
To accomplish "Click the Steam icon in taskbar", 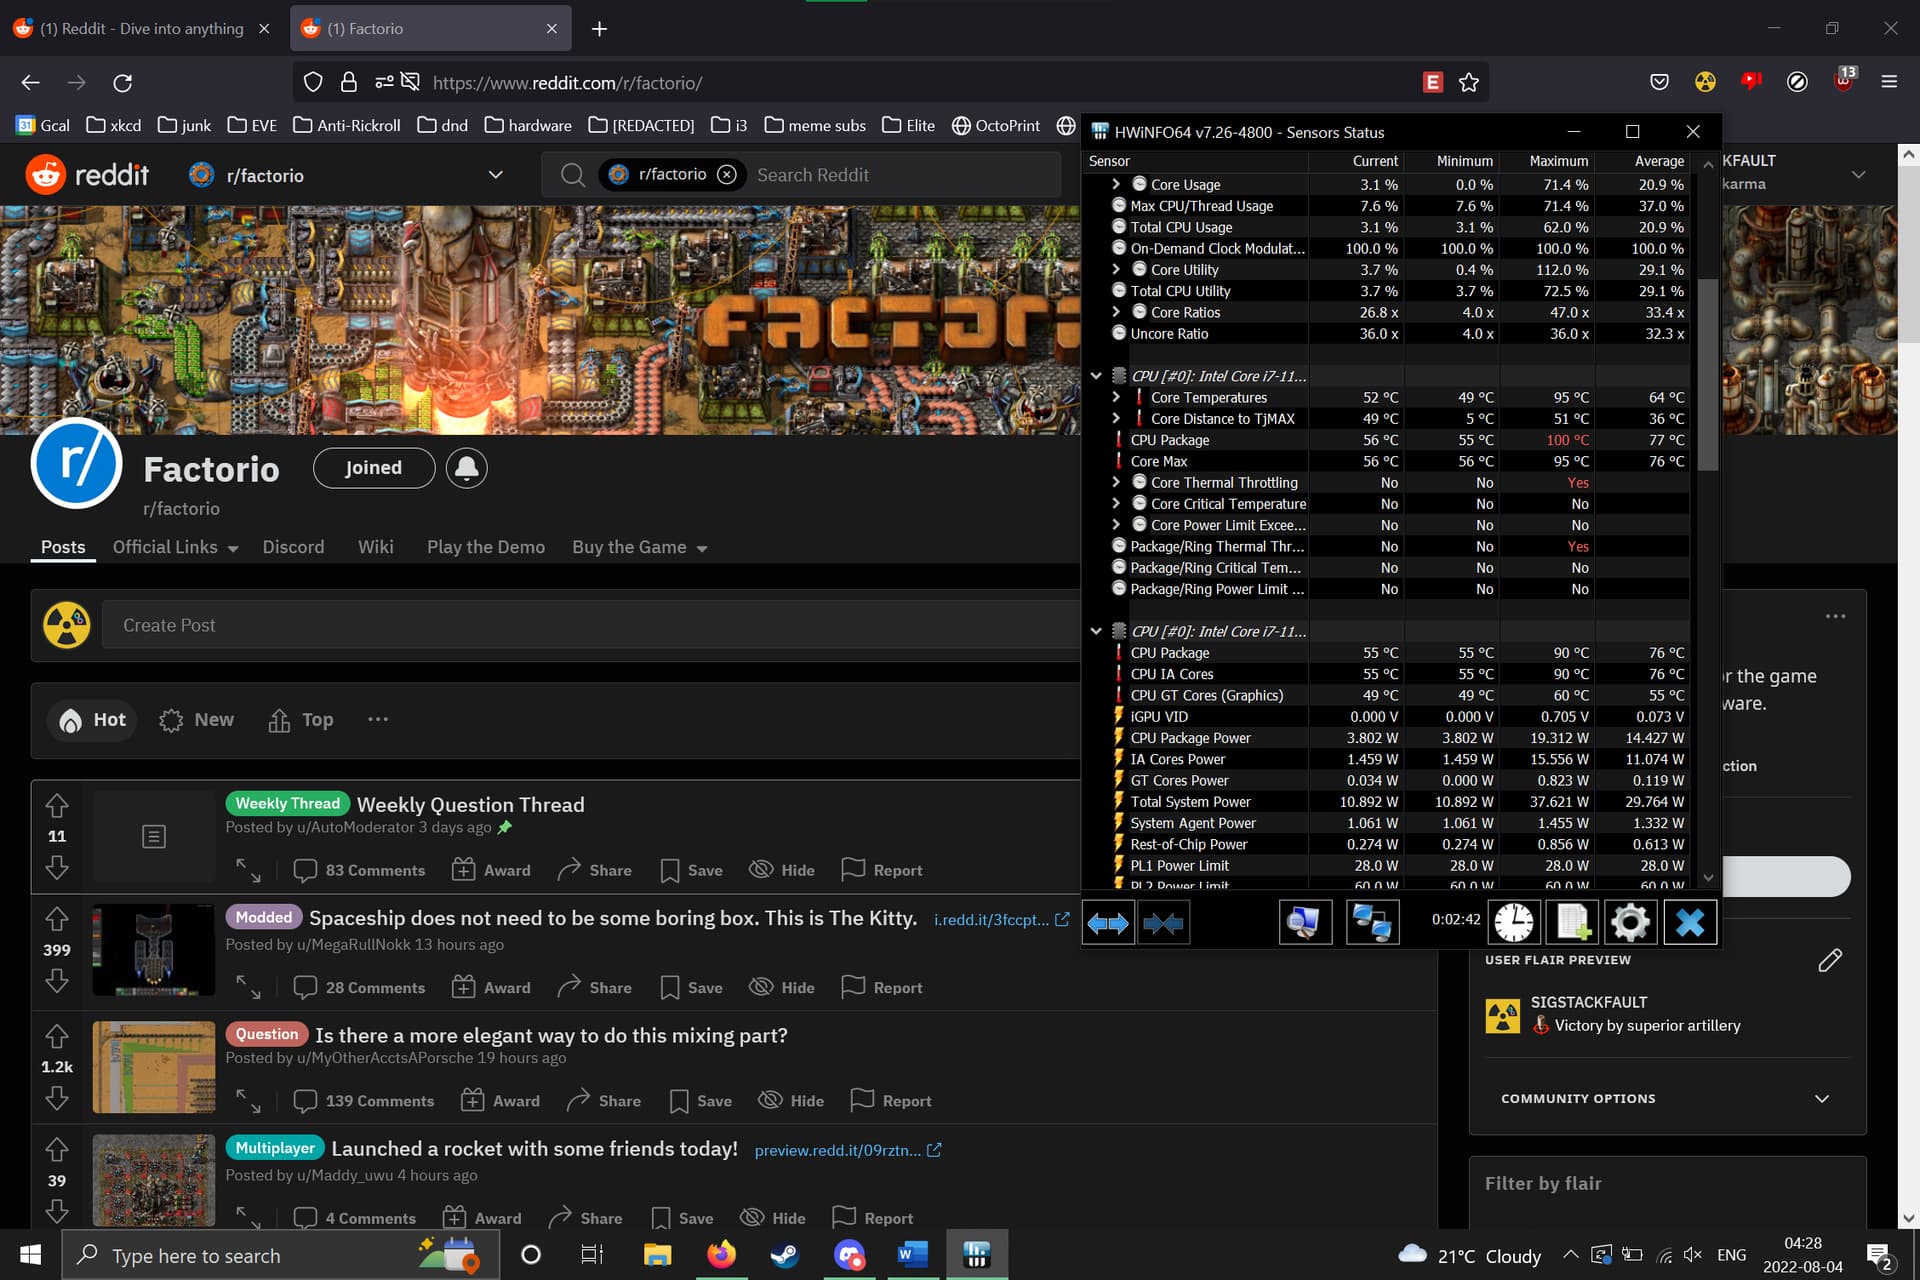I will pos(784,1254).
